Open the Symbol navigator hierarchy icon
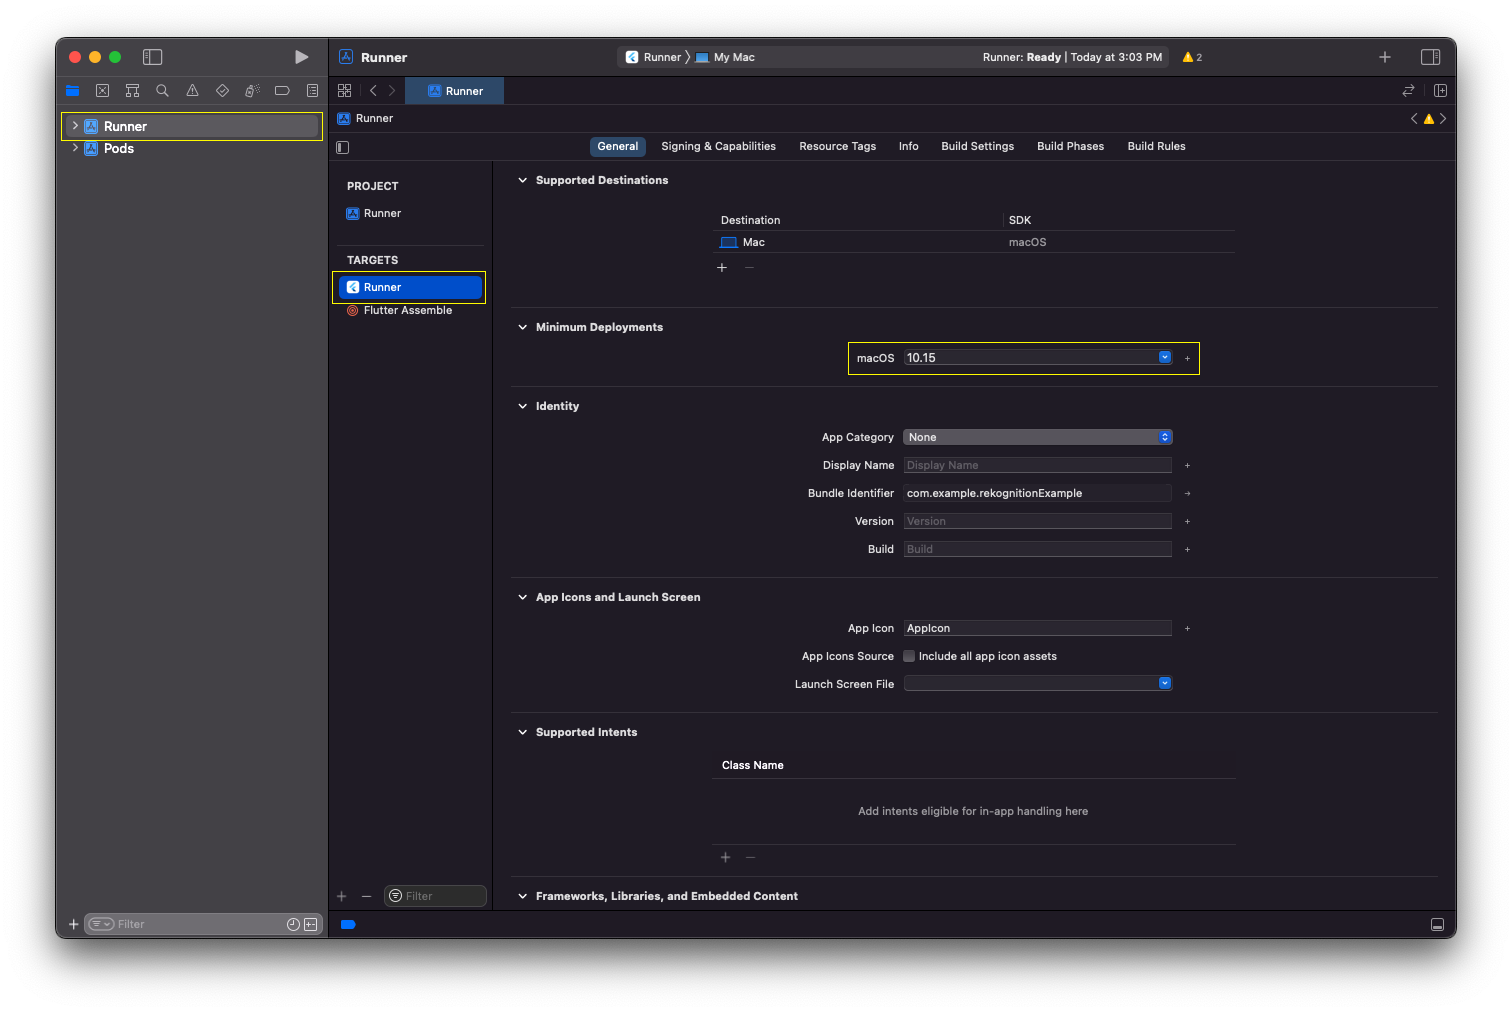 132,90
